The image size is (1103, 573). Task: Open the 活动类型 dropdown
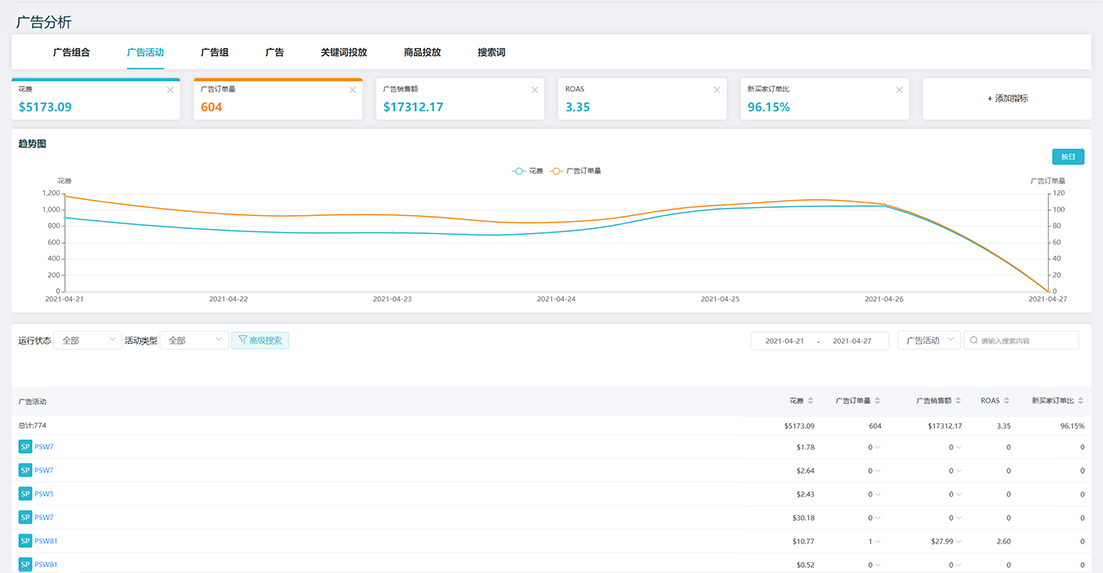[x=194, y=340]
